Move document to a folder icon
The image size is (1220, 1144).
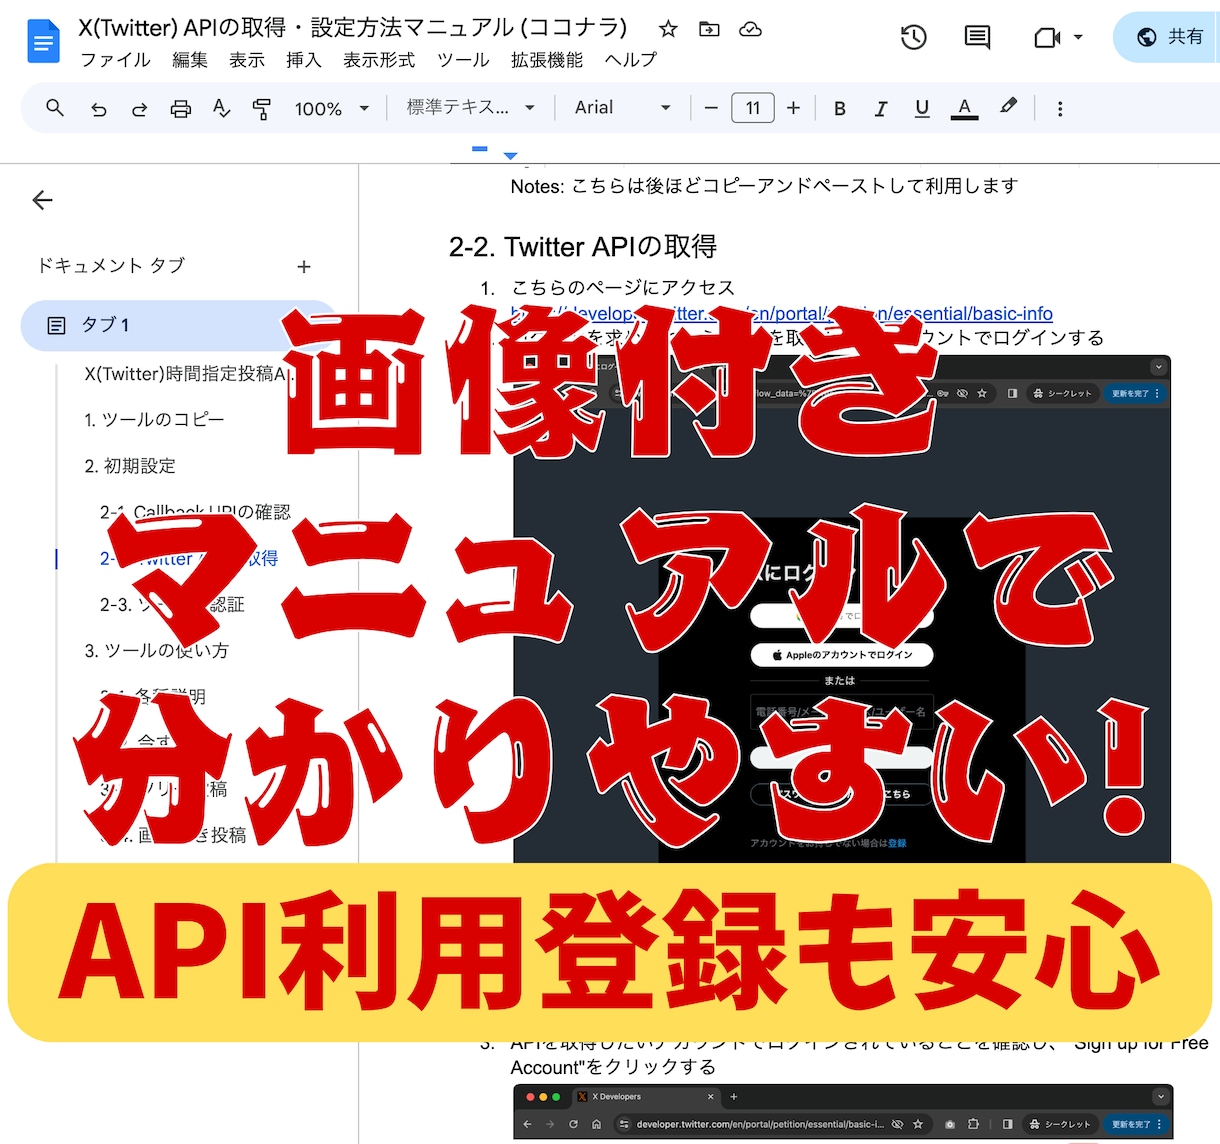(709, 29)
